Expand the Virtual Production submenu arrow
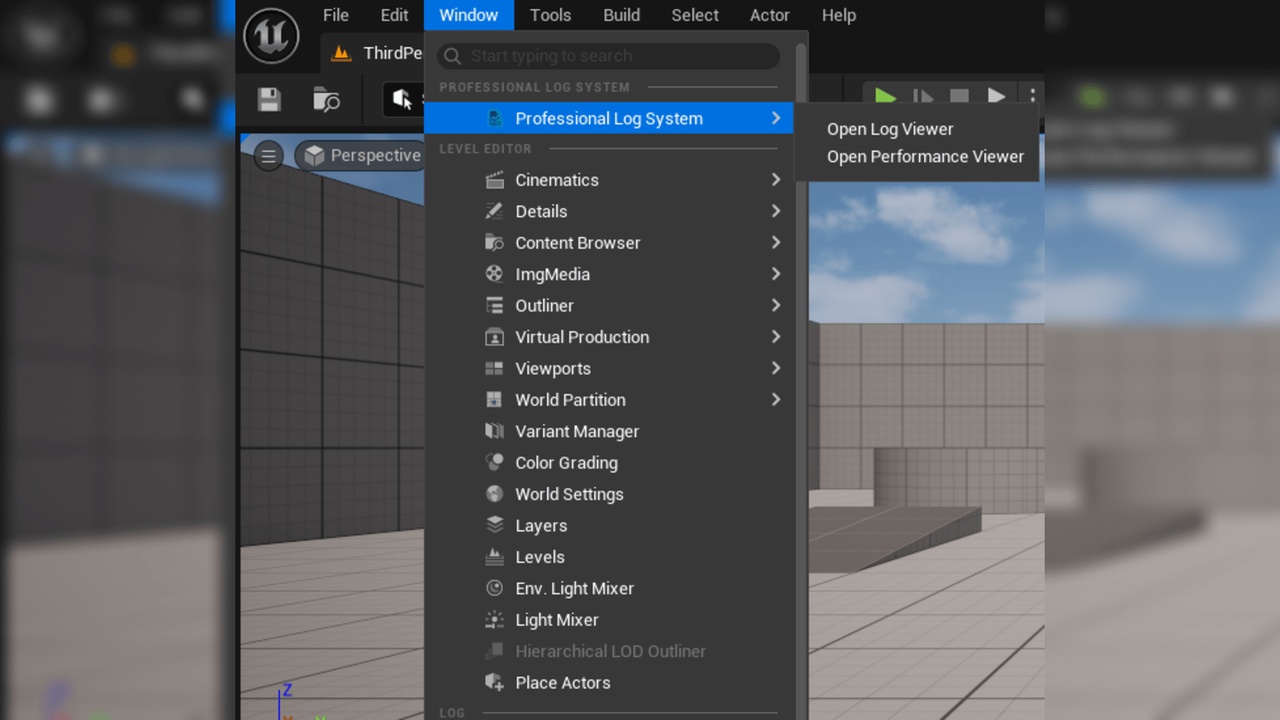The width and height of the screenshot is (1280, 720). pos(776,337)
